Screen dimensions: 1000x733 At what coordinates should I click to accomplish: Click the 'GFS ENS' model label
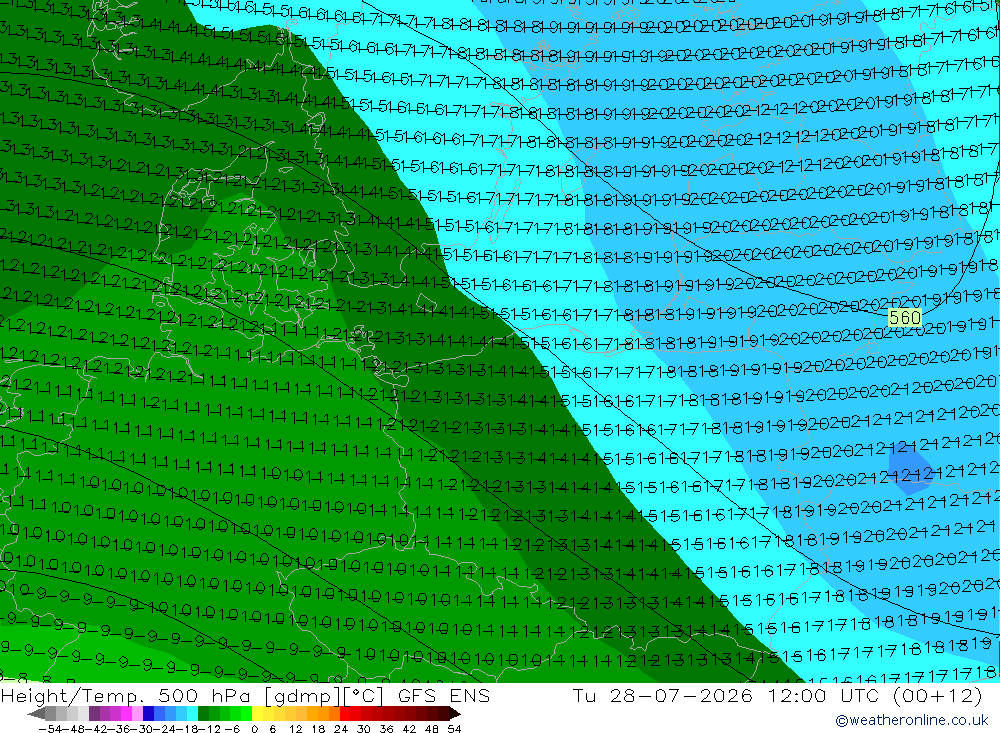pyautogui.click(x=444, y=695)
